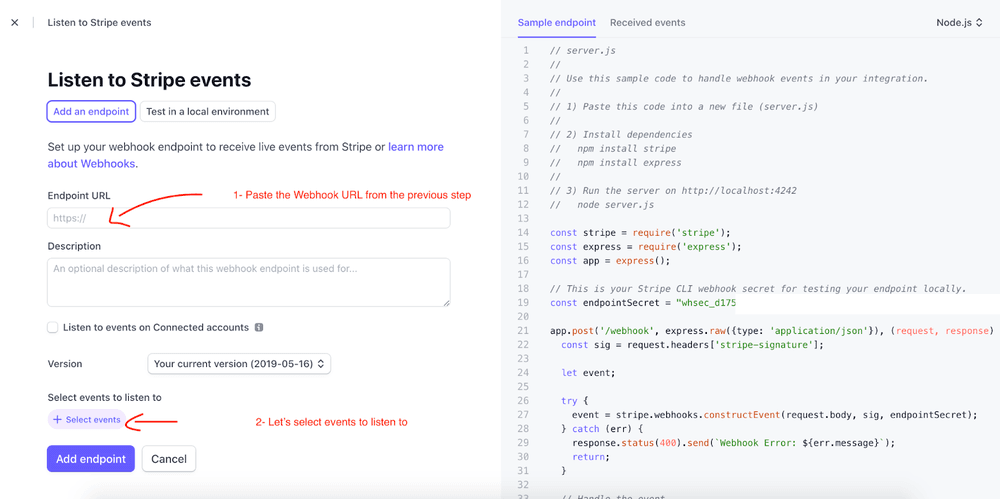Open the Version dropdown
The height and width of the screenshot is (499, 1000).
click(239, 364)
